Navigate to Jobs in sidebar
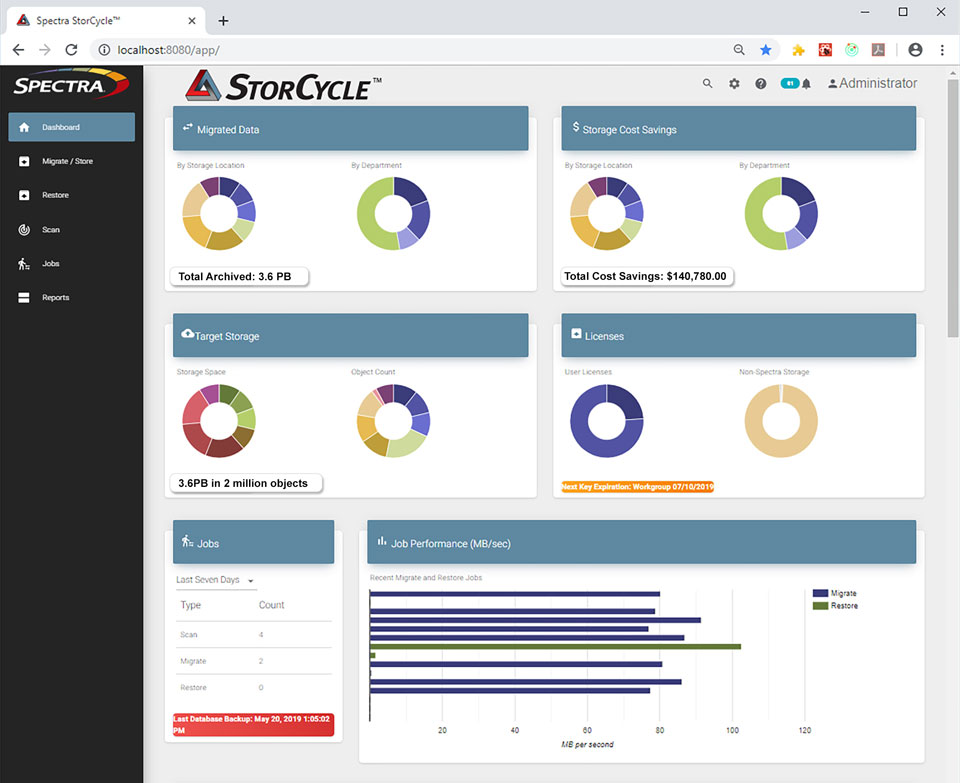The image size is (960, 783). point(72,263)
